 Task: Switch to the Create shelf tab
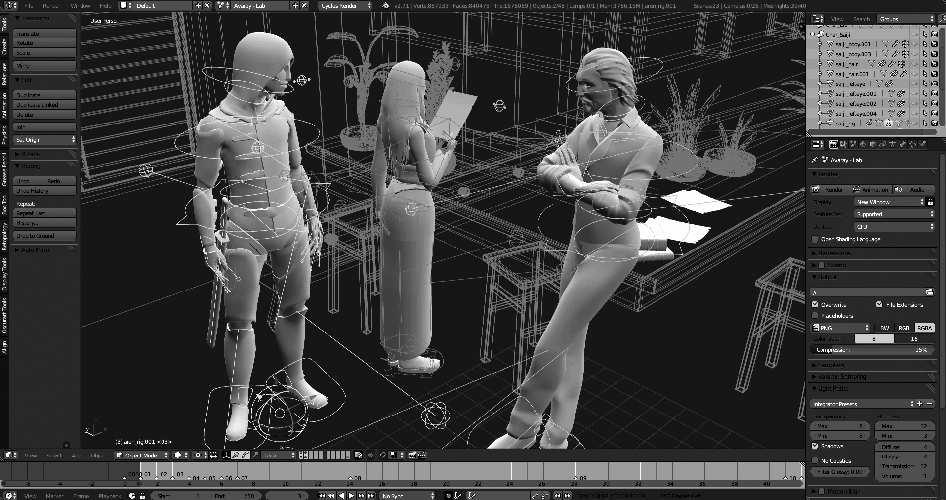click(x=4, y=48)
